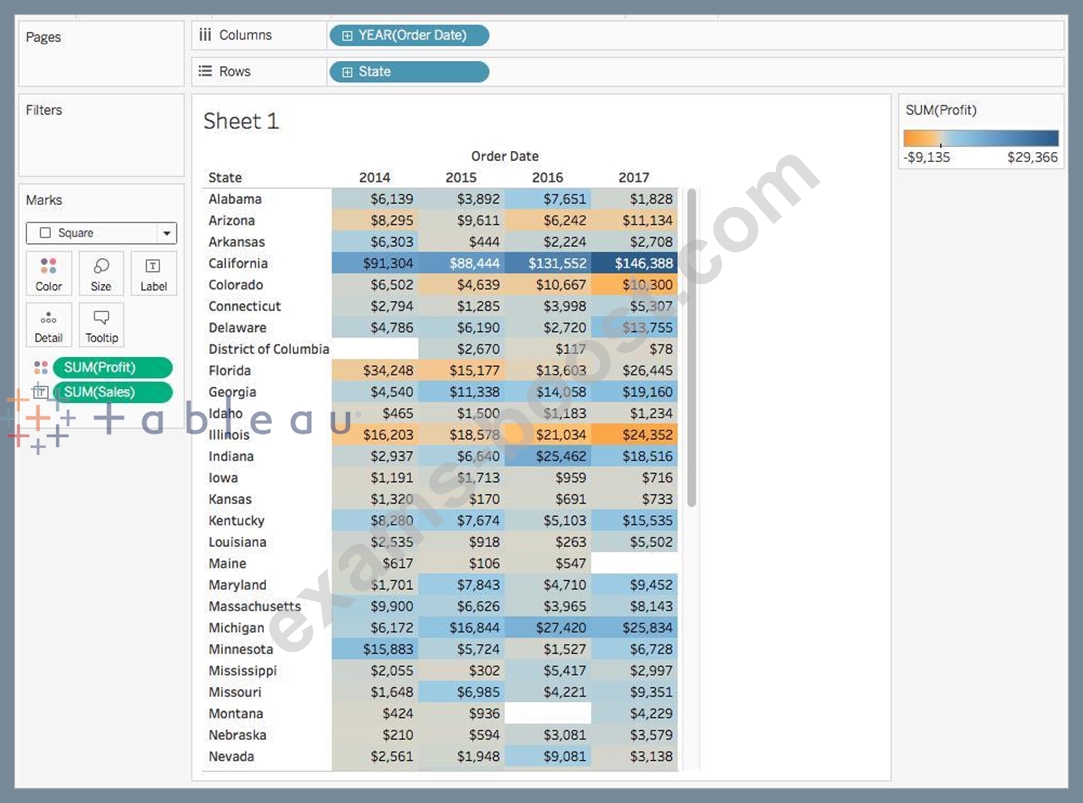1083x803 pixels.
Task: Click the Marks card title
Action: coord(44,200)
